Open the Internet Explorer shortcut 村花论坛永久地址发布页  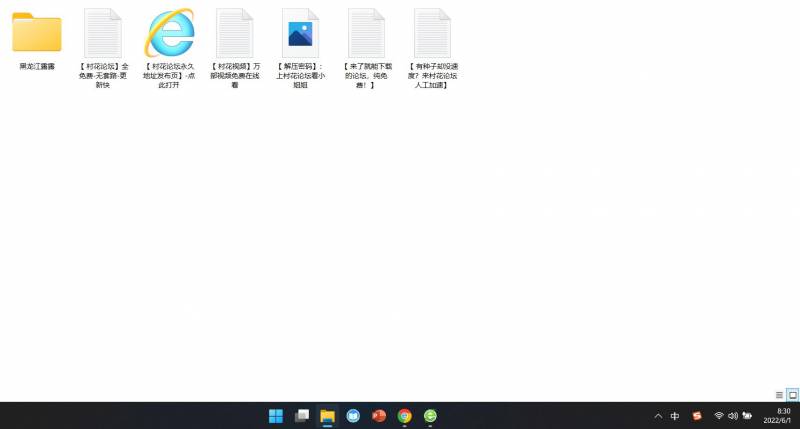(169, 34)
